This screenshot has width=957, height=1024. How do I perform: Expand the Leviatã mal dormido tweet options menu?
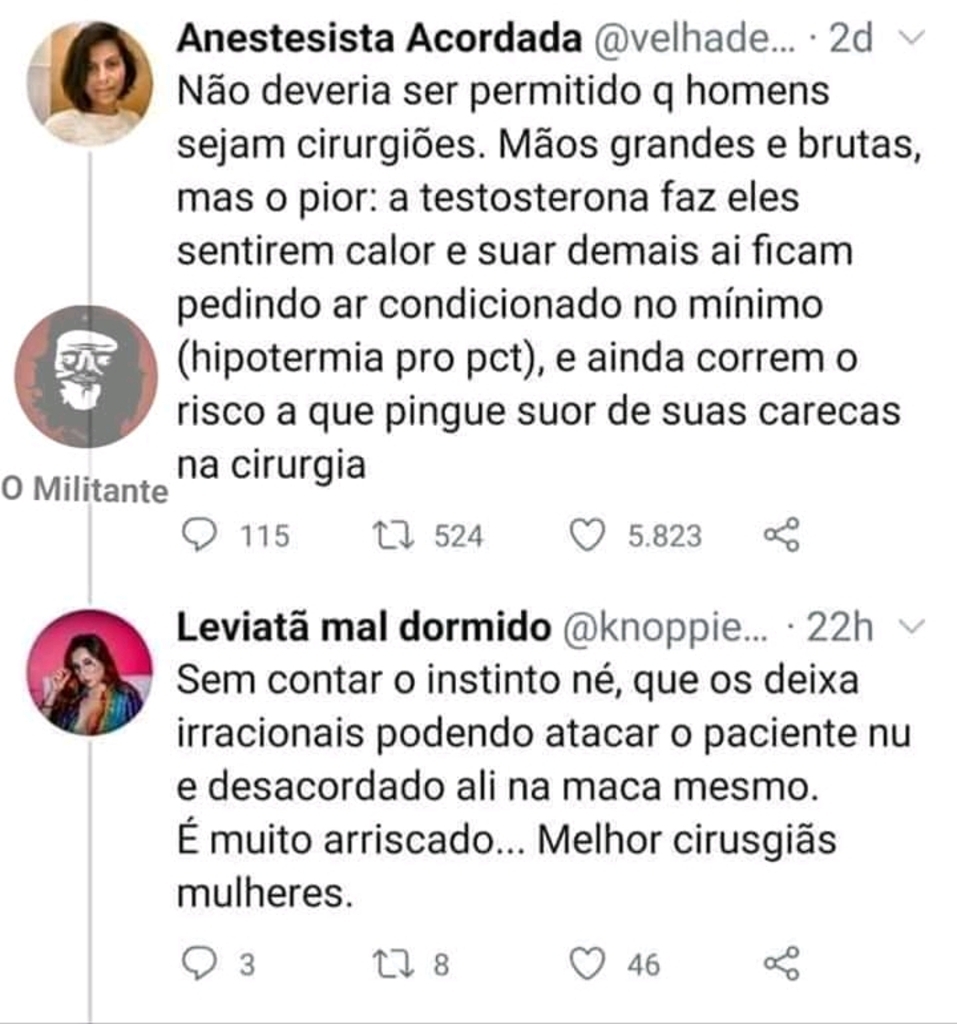pyautogui.click(x=913, y=627)
